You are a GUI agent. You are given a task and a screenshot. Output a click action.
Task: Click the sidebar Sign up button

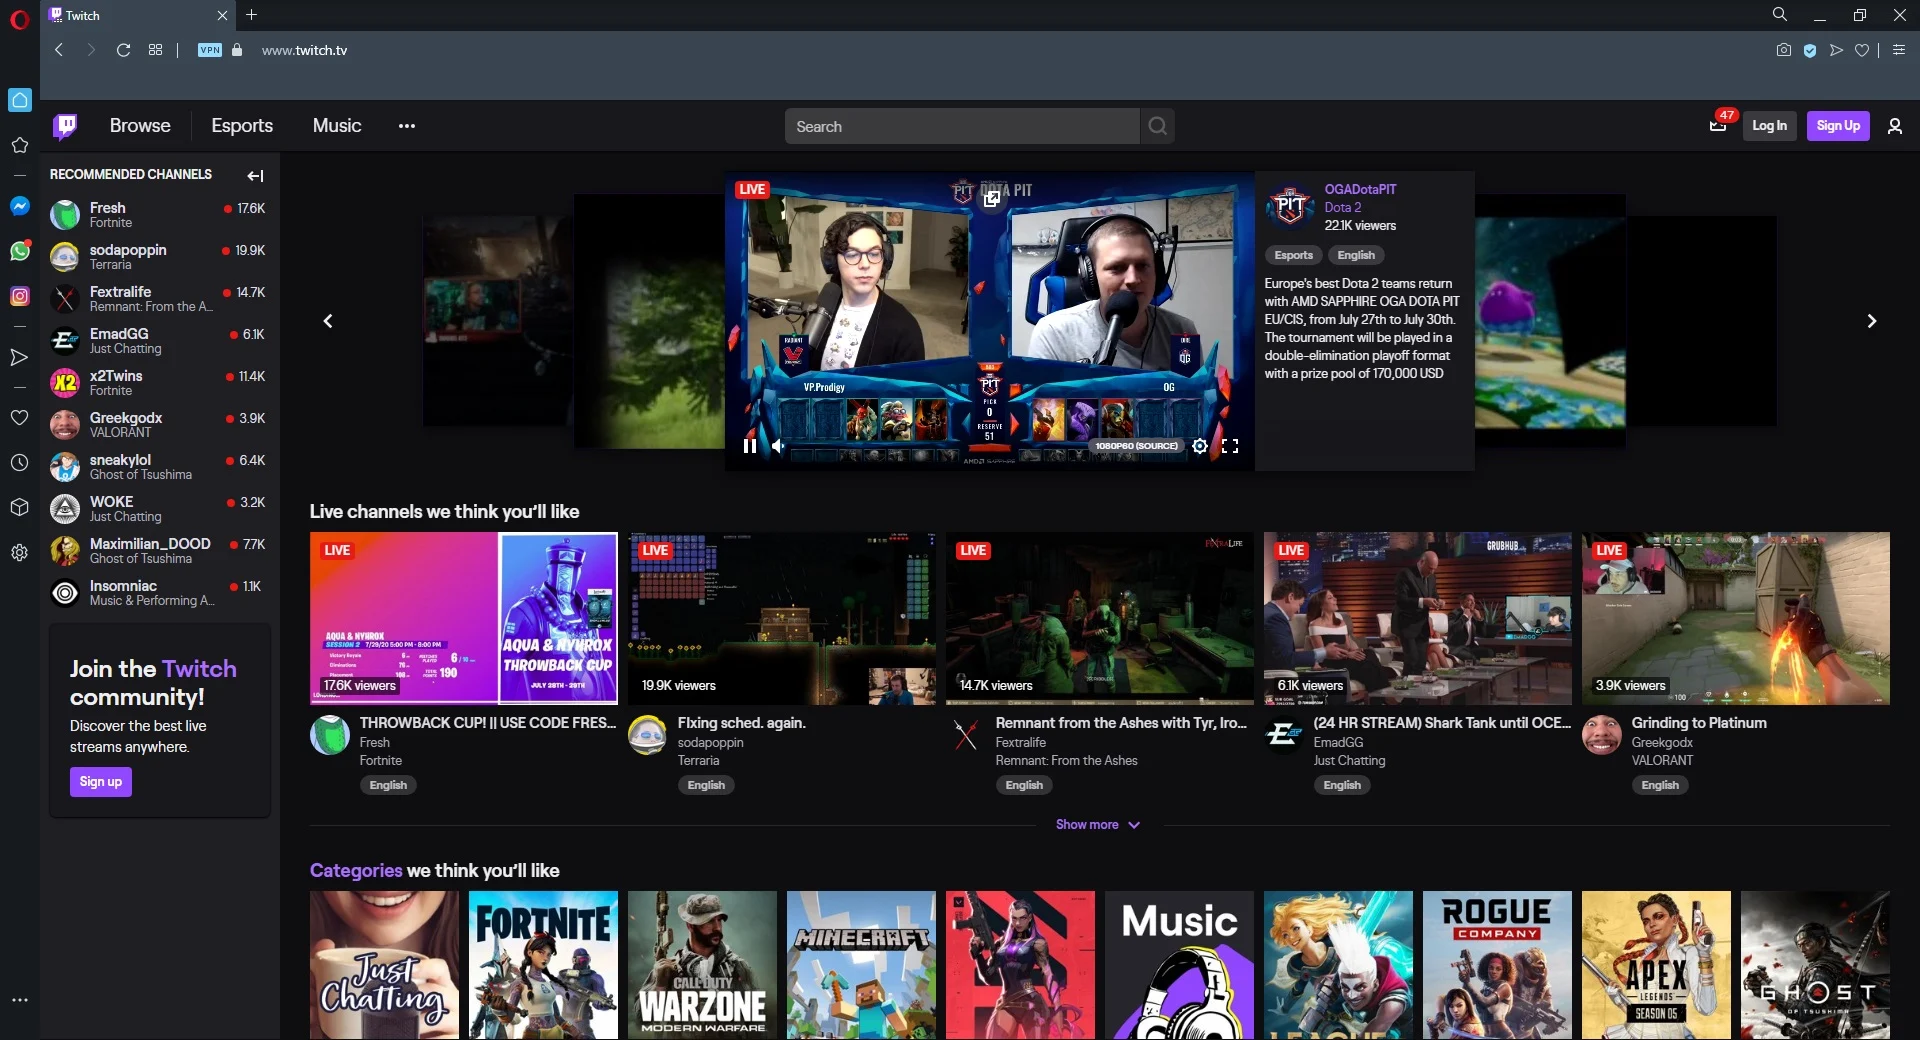pyautogui.click(x=100, y=782)
